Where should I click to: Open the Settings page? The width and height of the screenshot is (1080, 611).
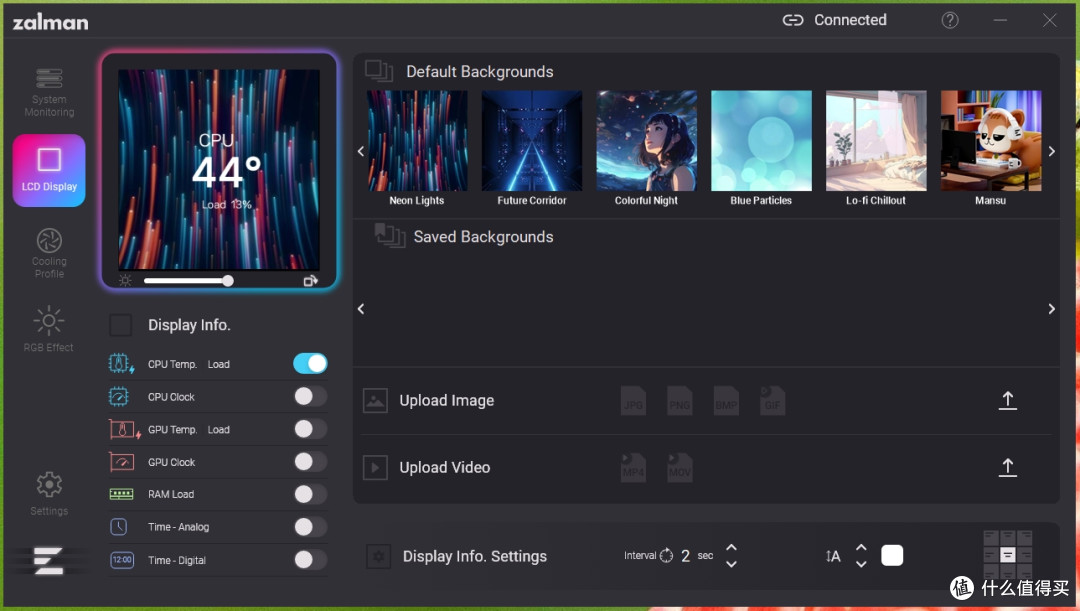[49, 493]
